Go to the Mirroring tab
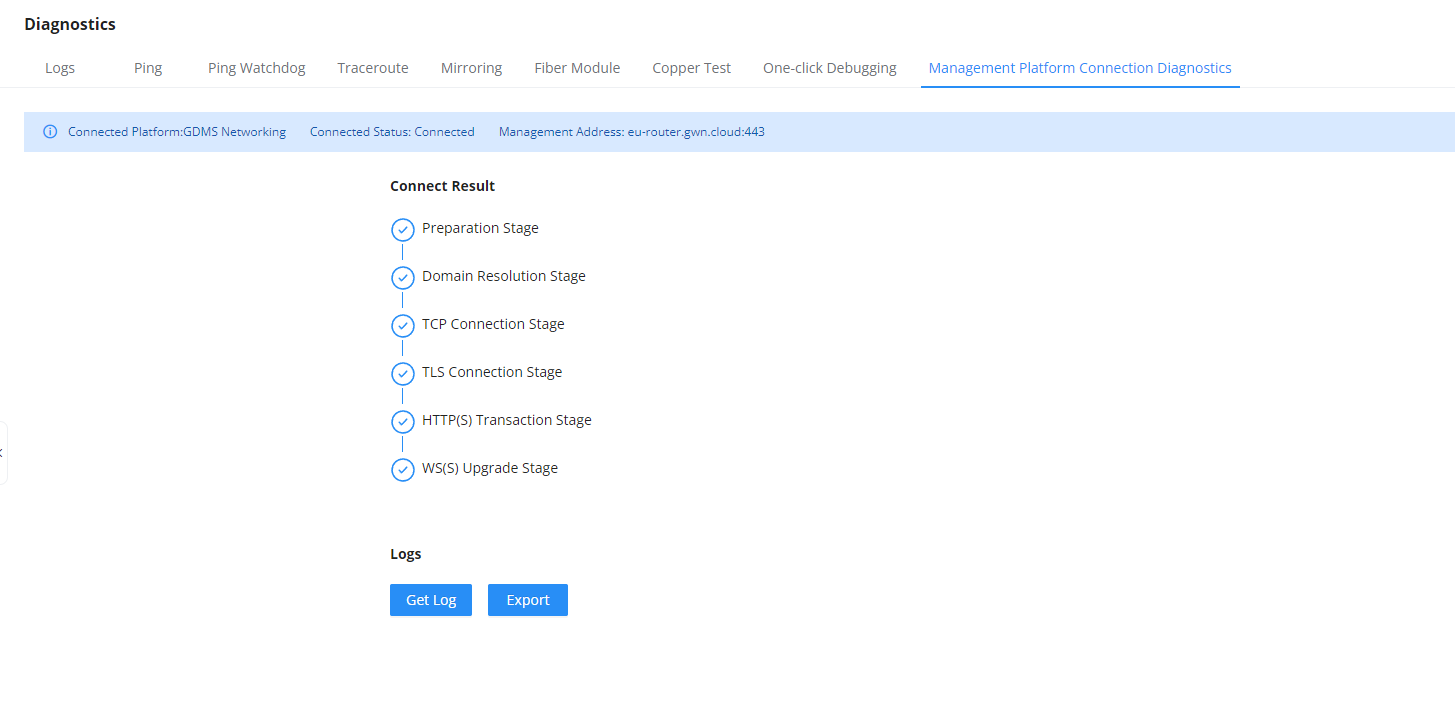Screen dimensions: 1455x713 coord(471,68)
